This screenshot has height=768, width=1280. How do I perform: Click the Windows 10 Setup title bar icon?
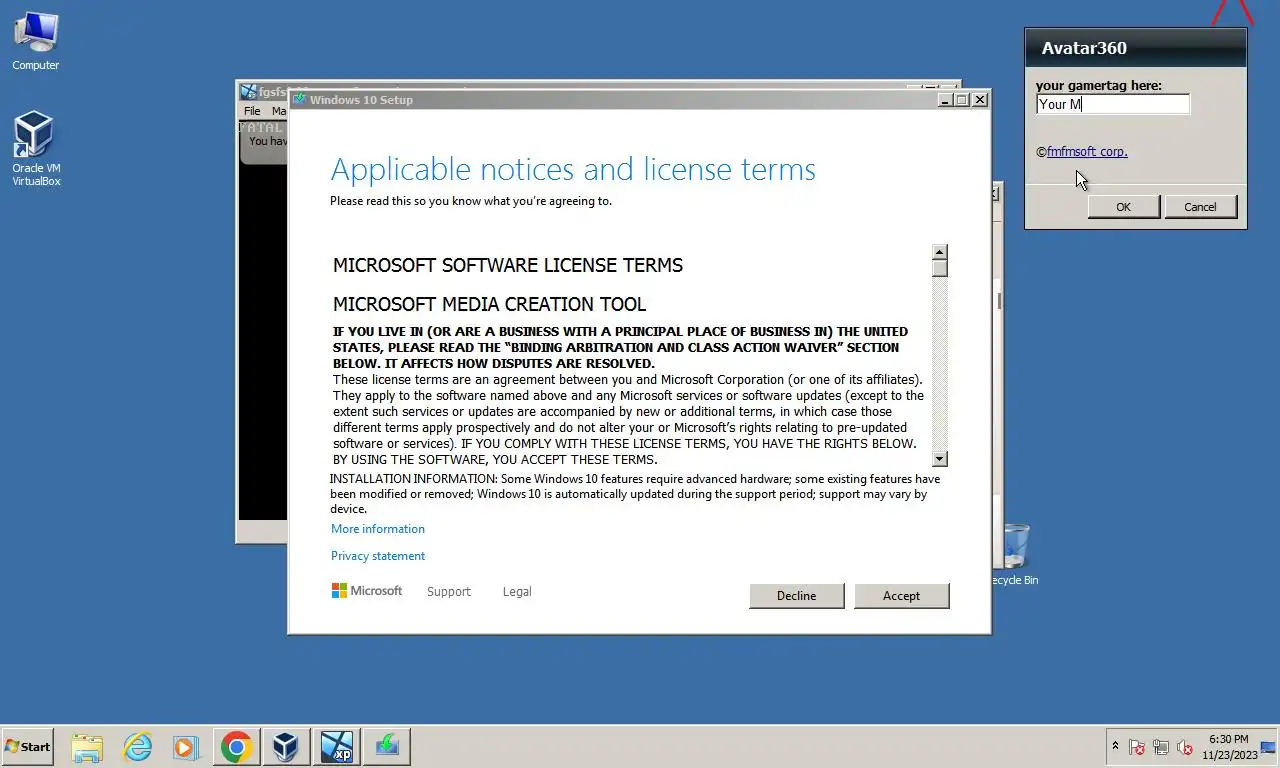point(299,100)
